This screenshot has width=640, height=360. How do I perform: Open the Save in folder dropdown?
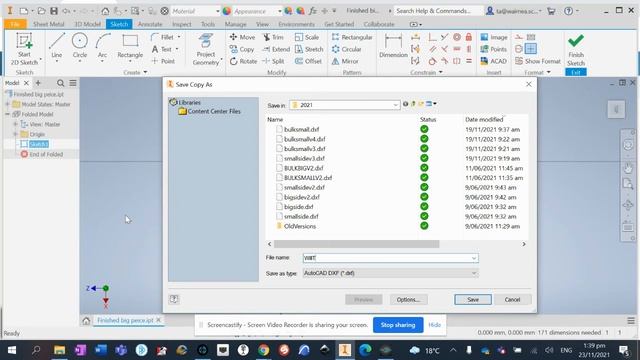click(344, 105)
